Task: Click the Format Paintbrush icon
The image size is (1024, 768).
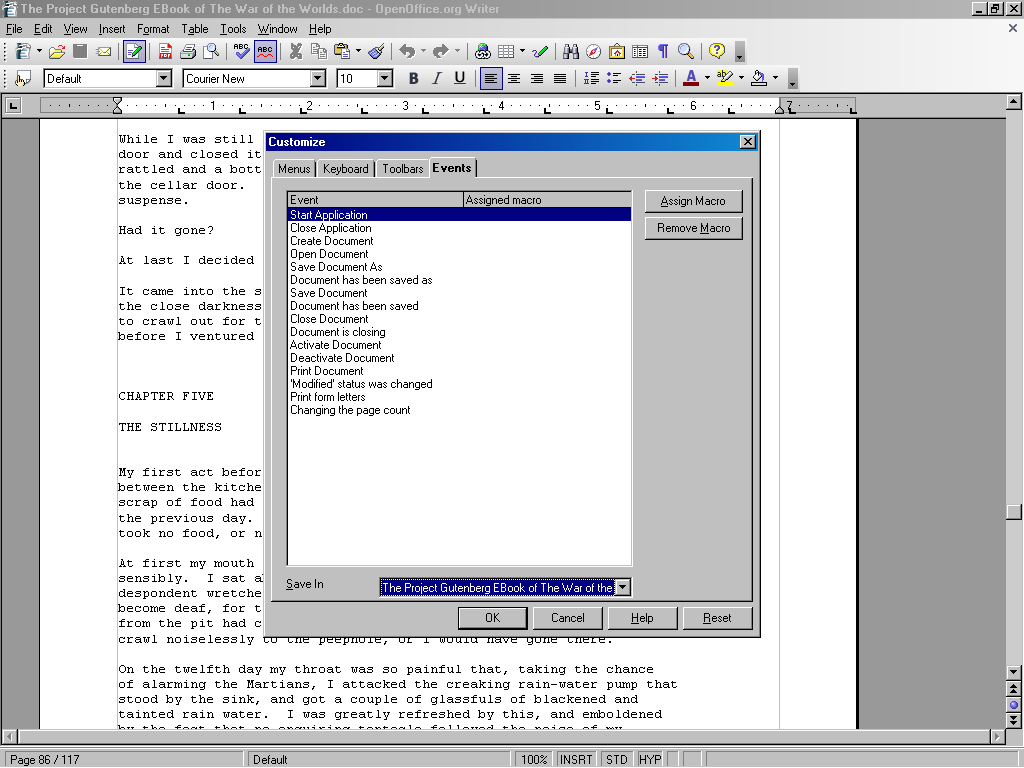Action: pyautogui.click(x=376, y=51)
